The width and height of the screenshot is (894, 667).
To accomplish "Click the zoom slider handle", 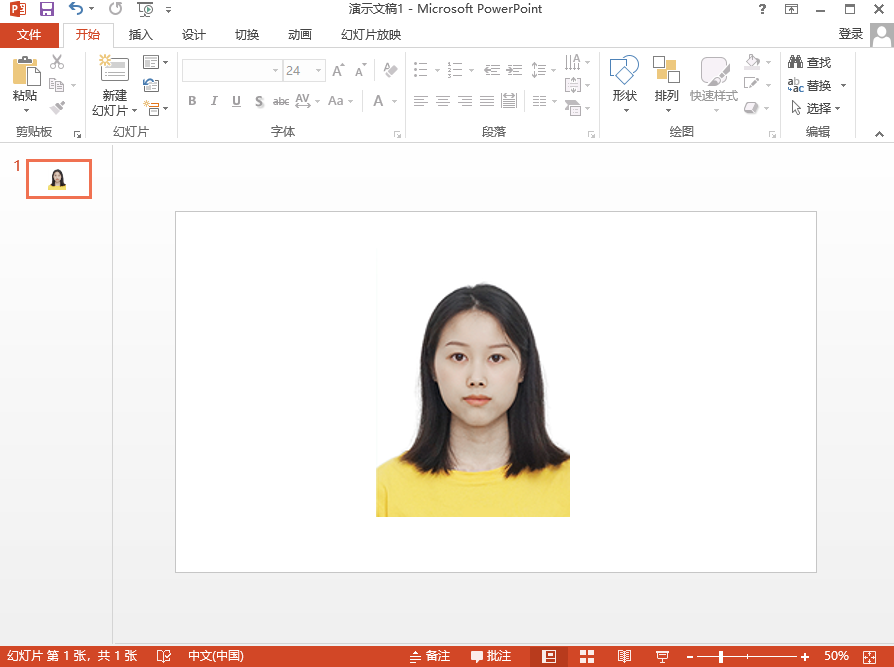I will [x=721, y=657].
